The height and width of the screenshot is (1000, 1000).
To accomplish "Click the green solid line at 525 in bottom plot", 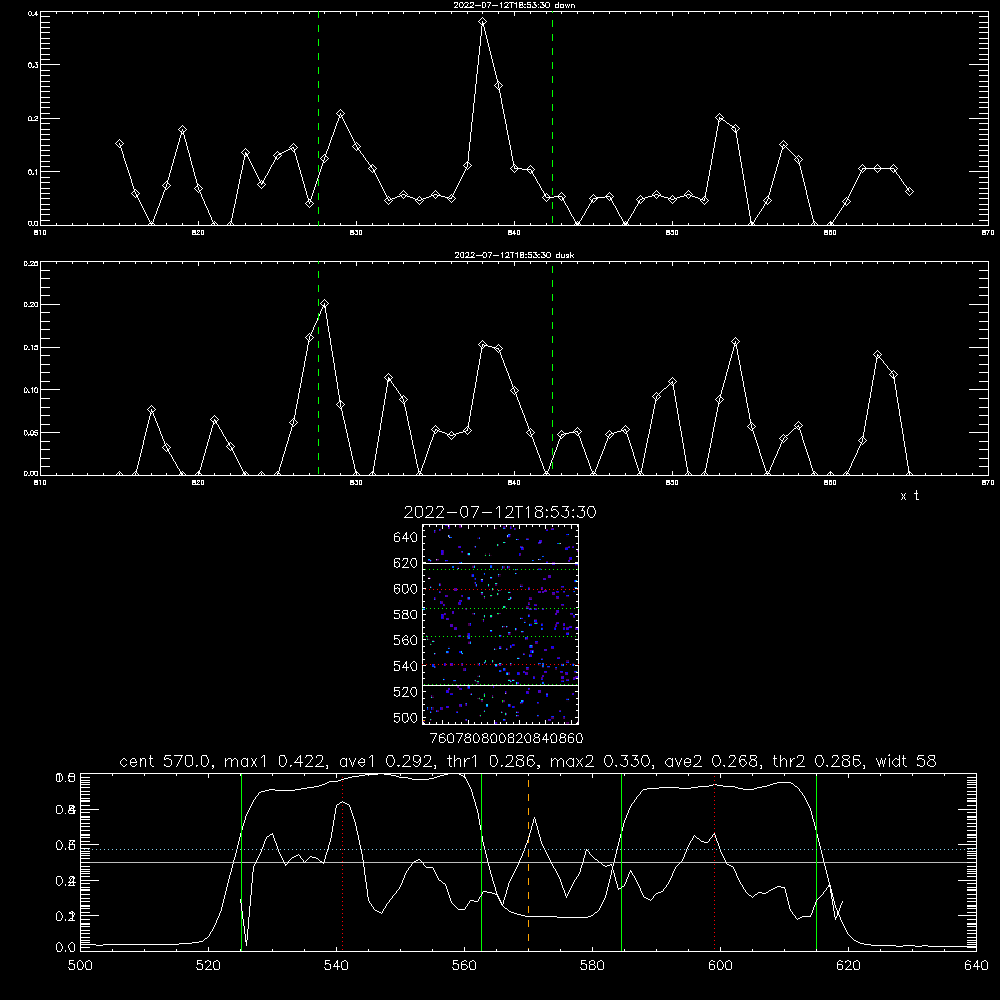I will tap(241, 861).
